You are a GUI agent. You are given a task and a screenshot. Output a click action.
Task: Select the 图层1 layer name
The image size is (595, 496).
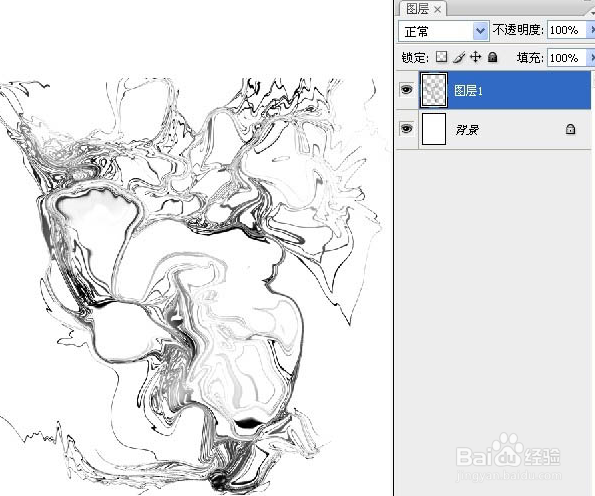pyautogui.click(x=468, y=91)
